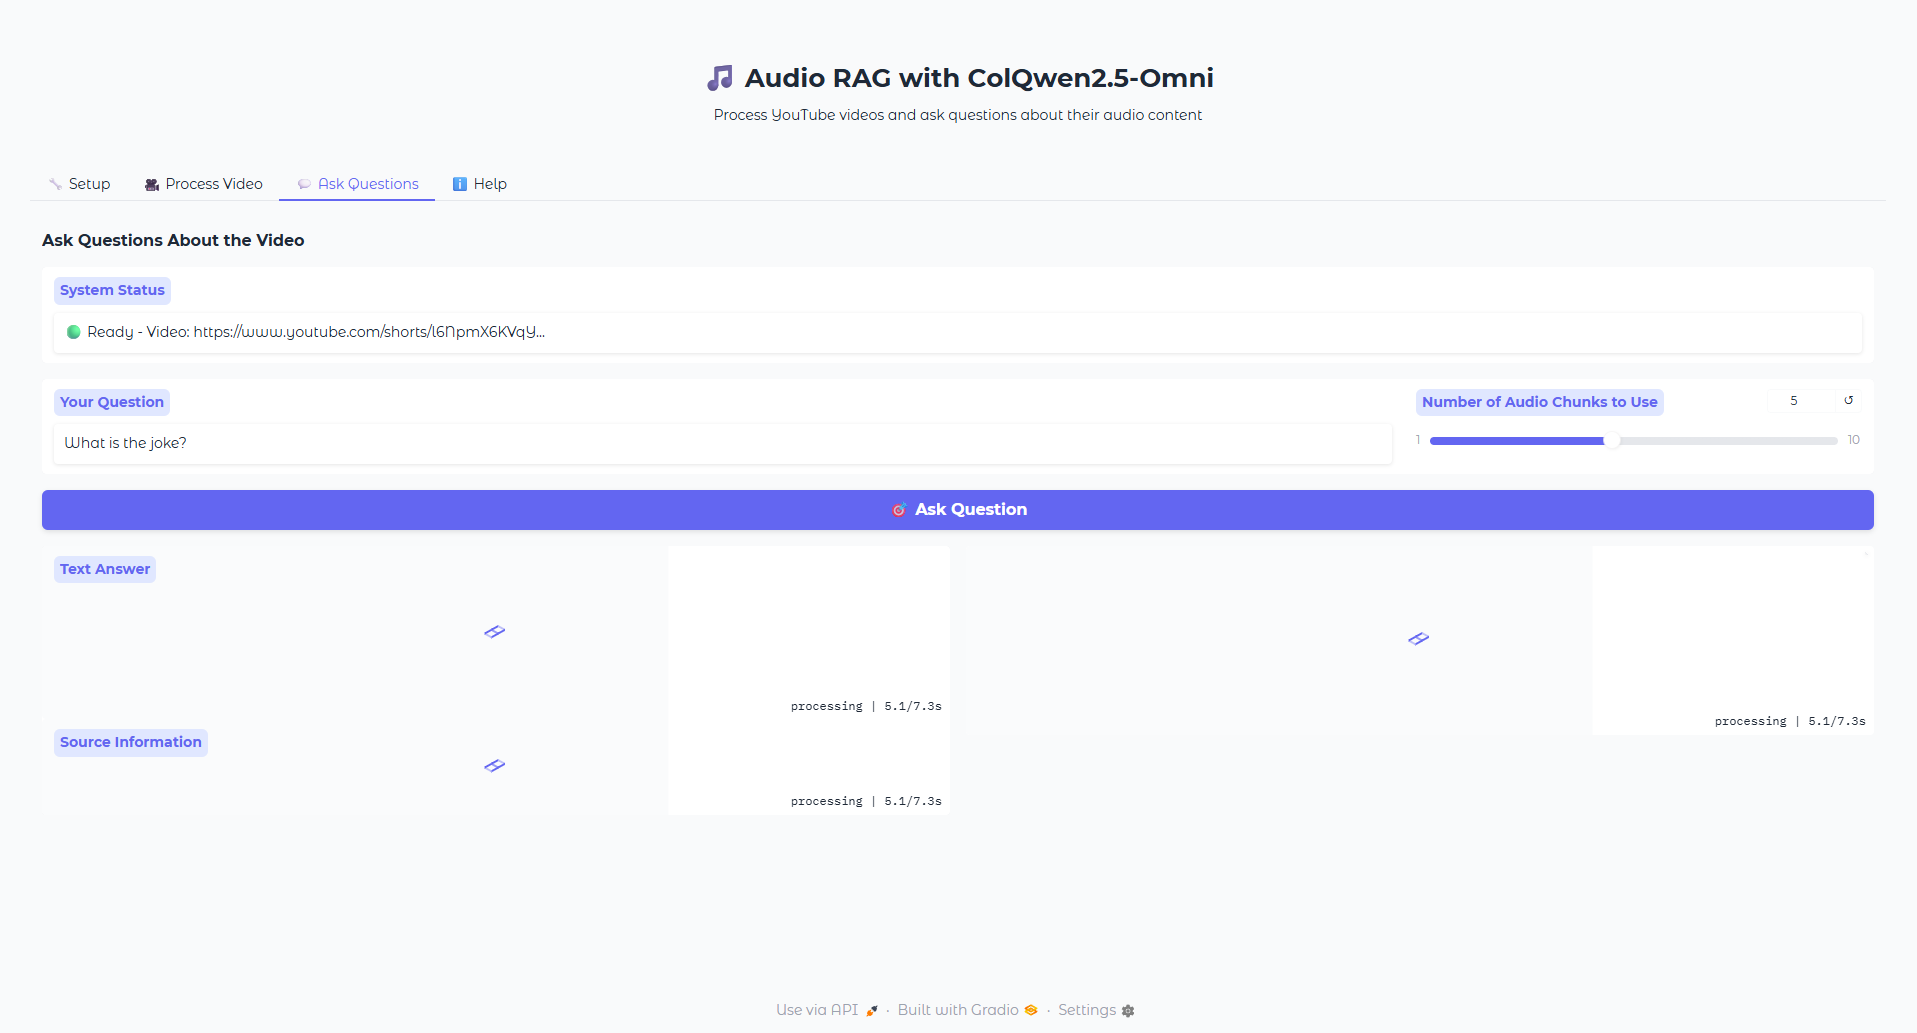1917x1033 pixels.
Task: Click the reset icon beside the chunk count value
Action: (x=1849, y=399)
